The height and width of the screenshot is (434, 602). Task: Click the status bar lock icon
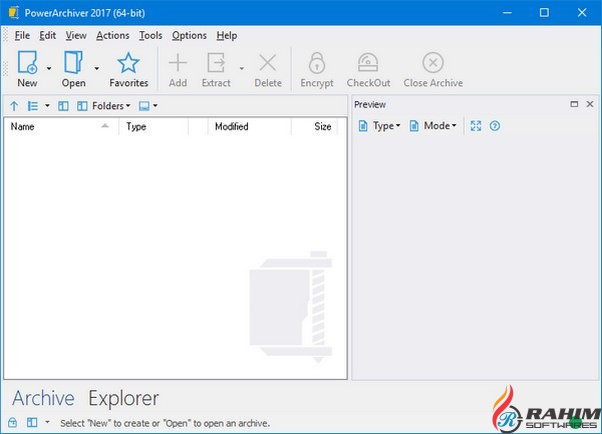pyautogui.click(x=13, y=422)
